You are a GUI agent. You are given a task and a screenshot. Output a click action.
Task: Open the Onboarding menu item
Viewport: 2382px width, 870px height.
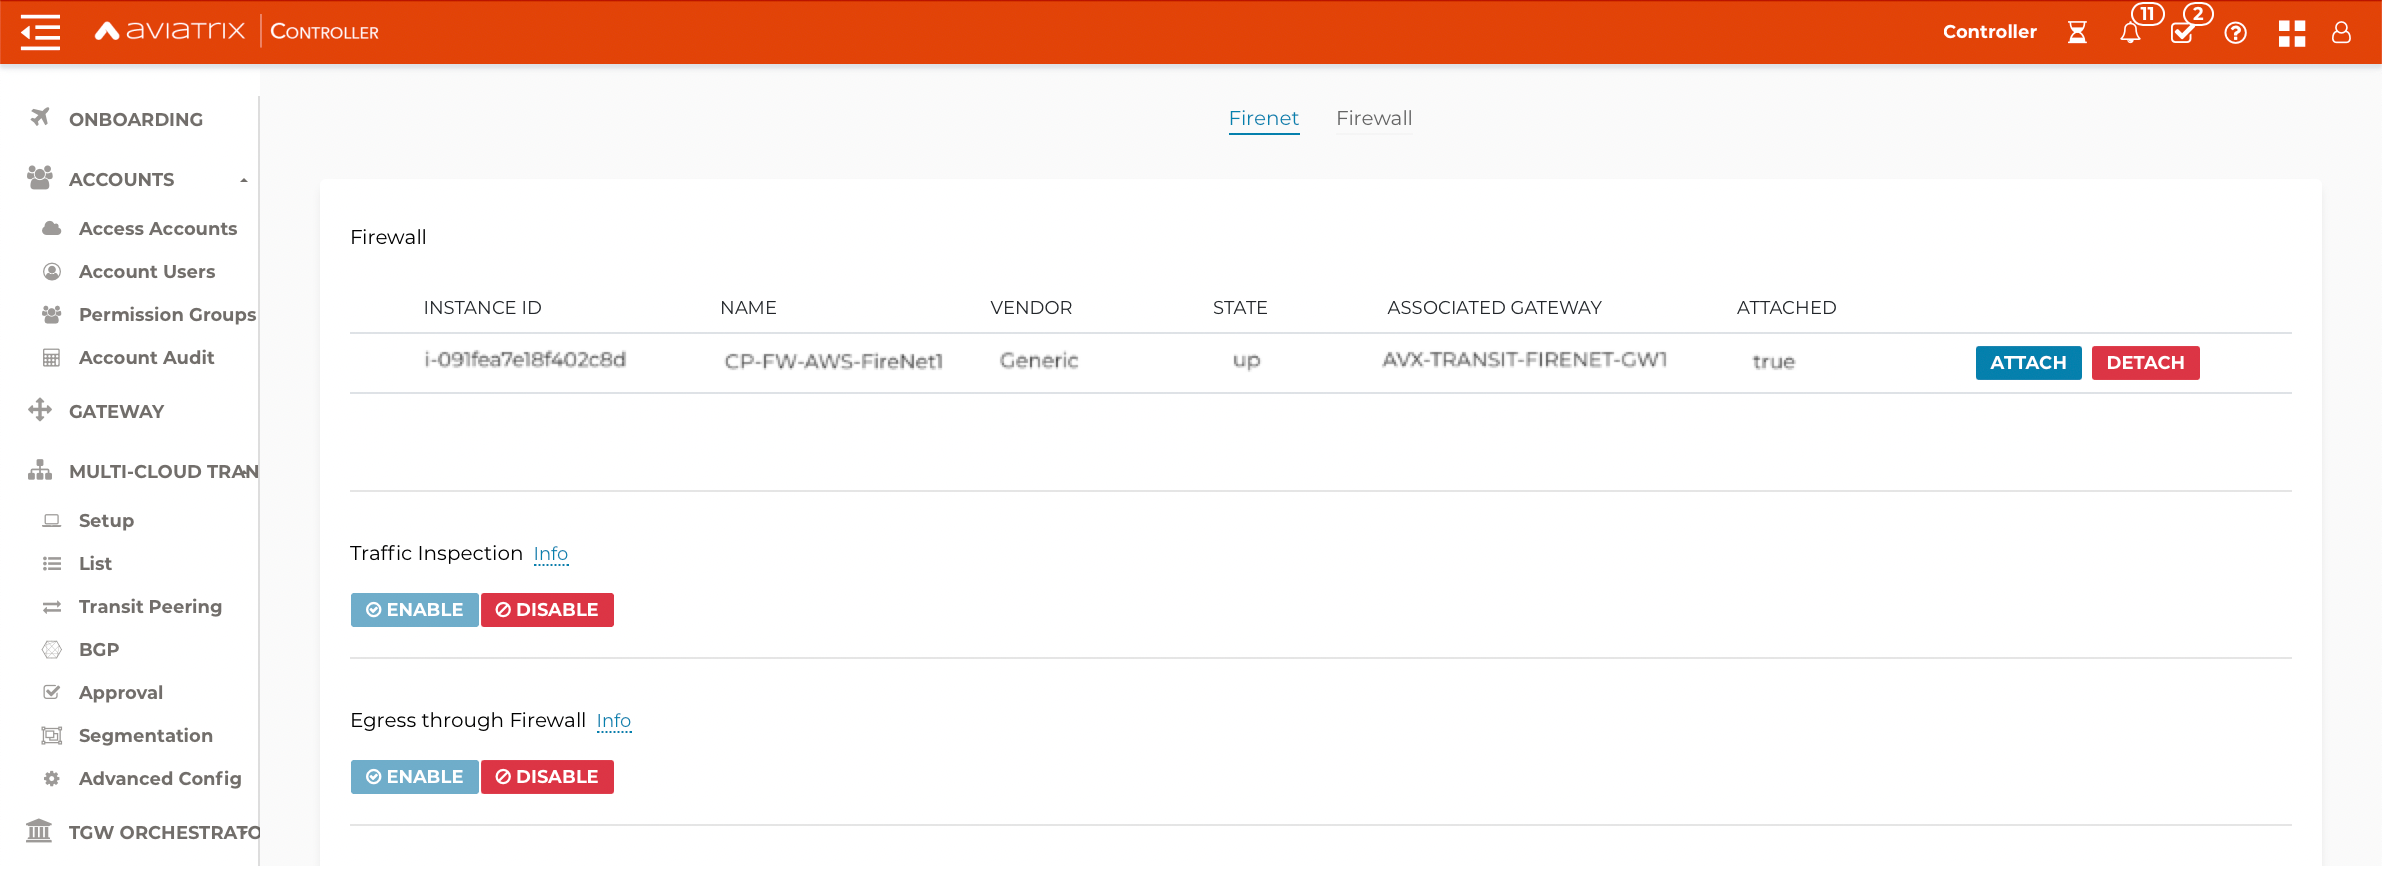point(136,119)
